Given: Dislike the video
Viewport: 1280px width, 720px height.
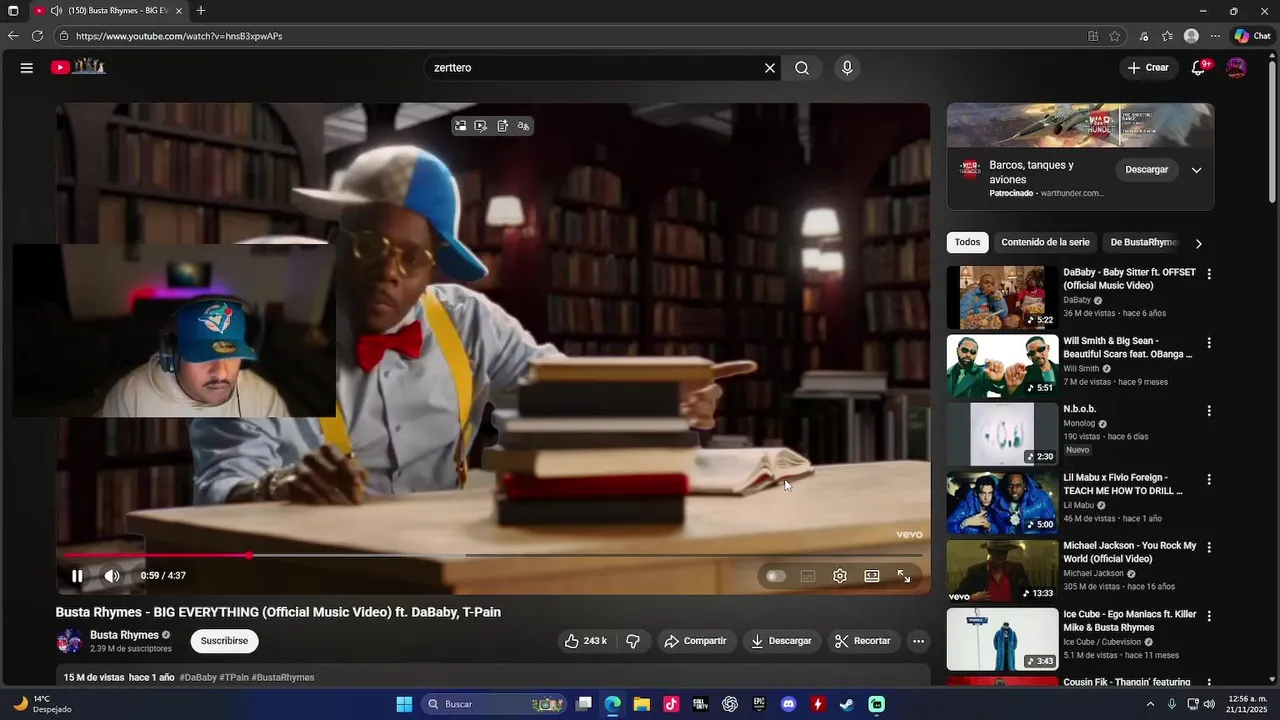Looking at the screenshot, I should (633, 641).
